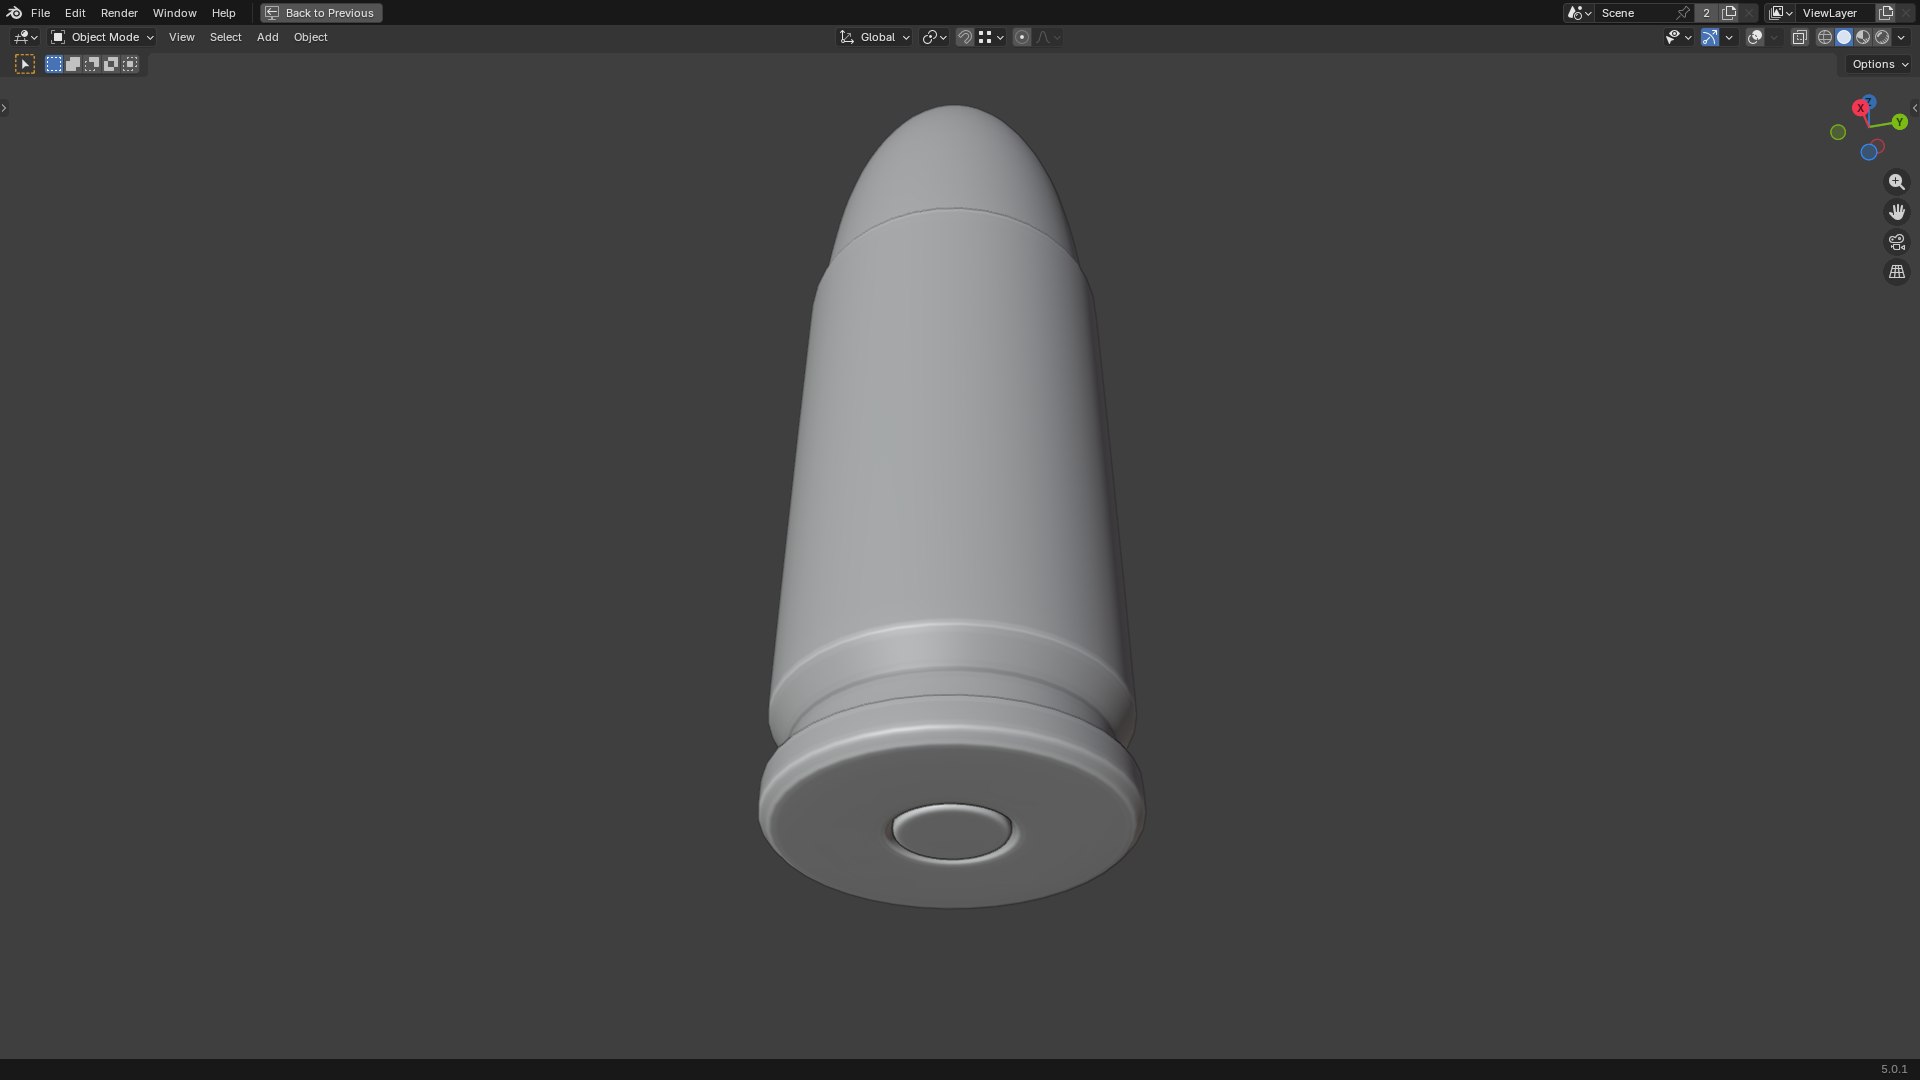The height and width of the screenshot is (1080, 1920).
Task: Switch to Material Preview shading
Action: (x=1863, y=37)
